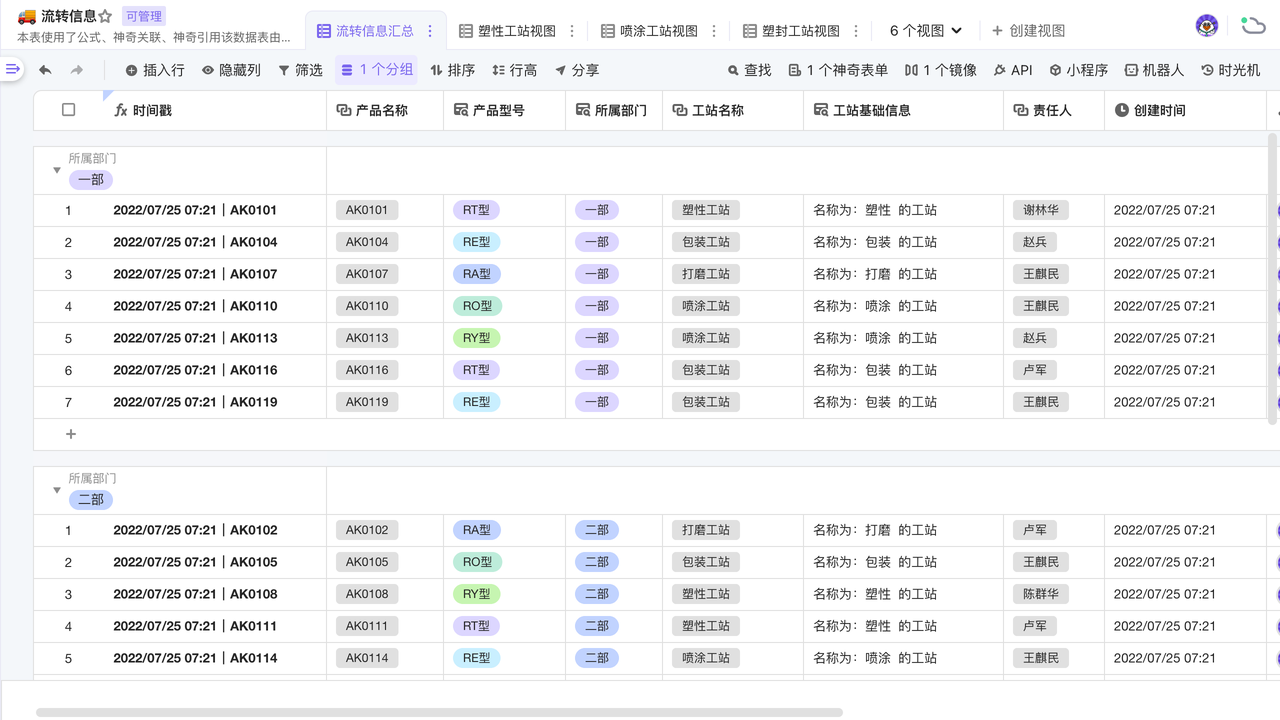Click the 责任人 column header
The width and height of the screenshot is (1280, 720).
(x=1054, y=110)
